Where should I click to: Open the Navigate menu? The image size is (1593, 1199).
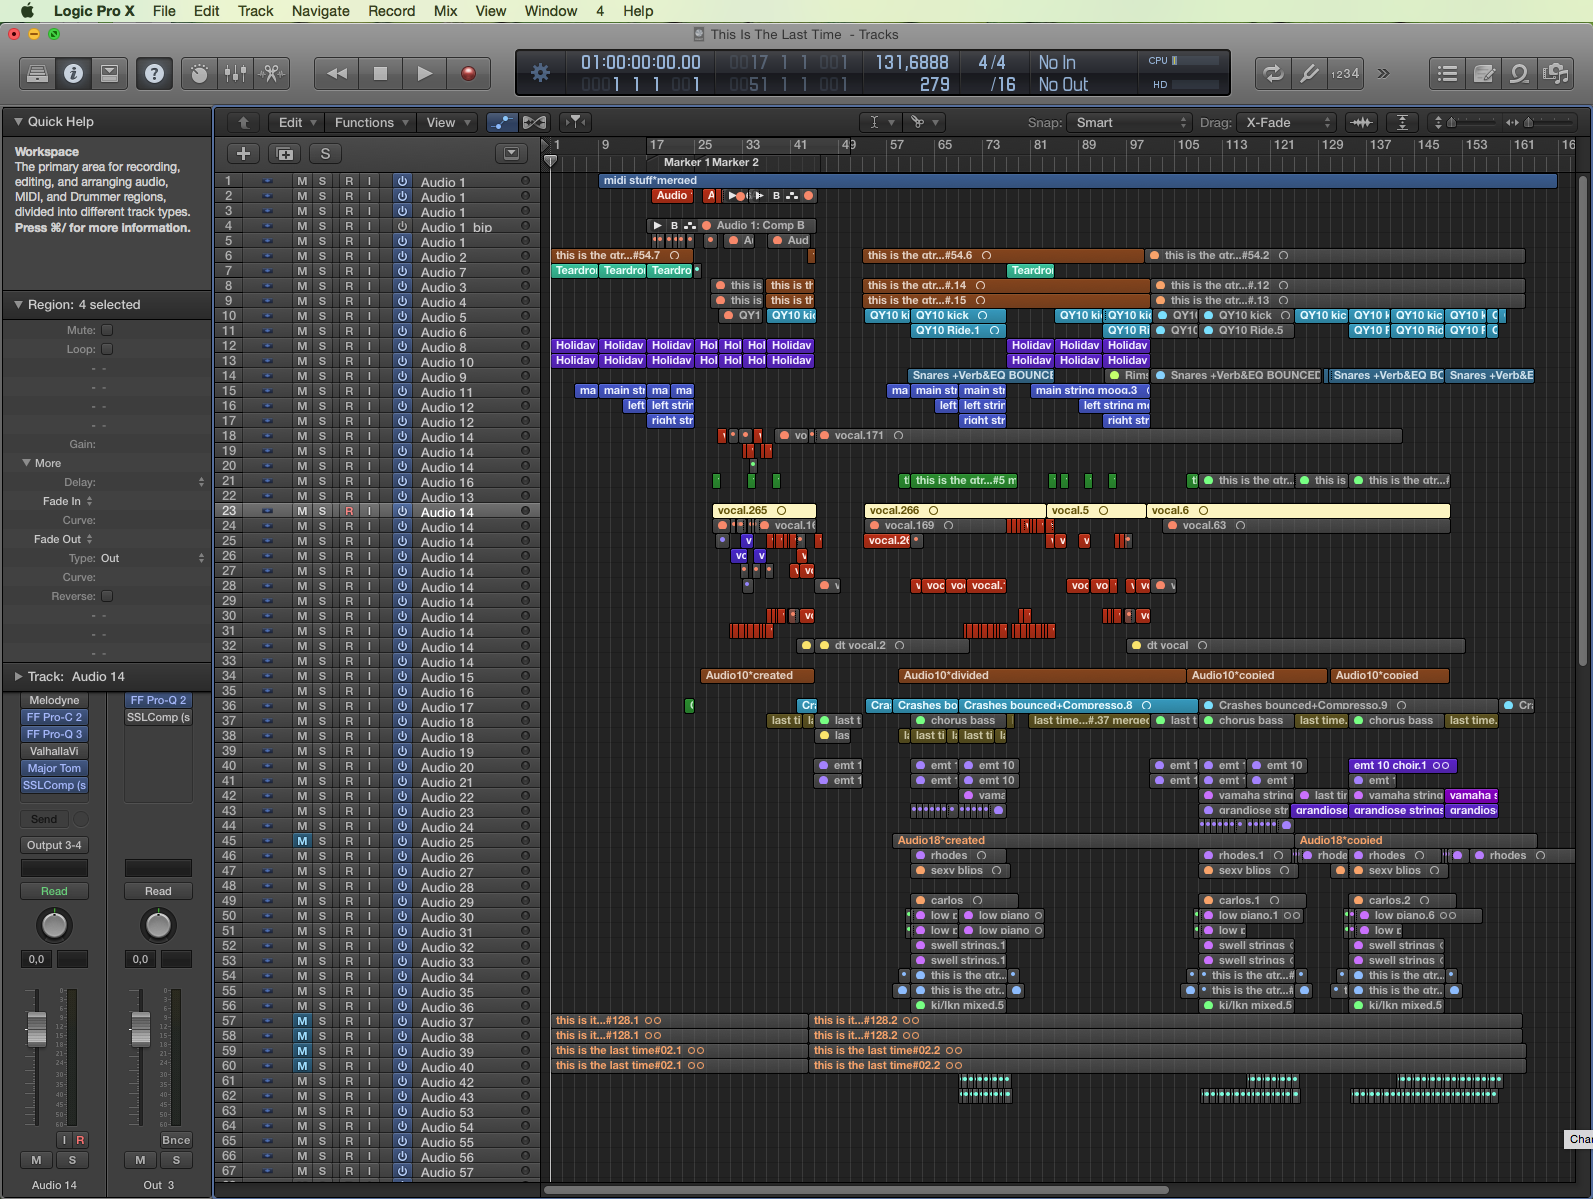pos(320,11)
